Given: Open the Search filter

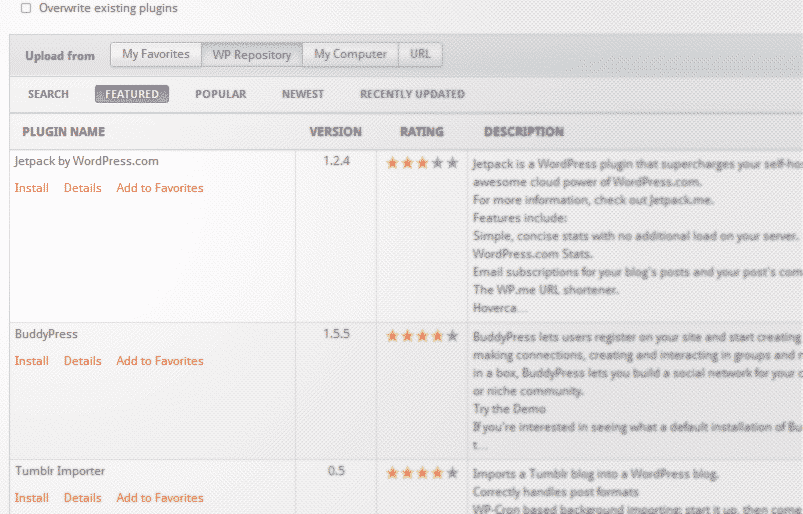Looking at the screenshot, I should 48,94.
